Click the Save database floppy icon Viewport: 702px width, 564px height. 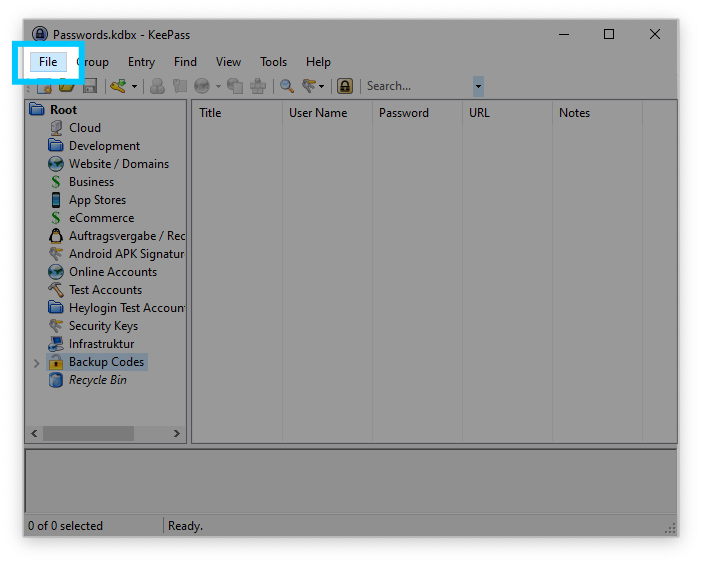(90, 85)
